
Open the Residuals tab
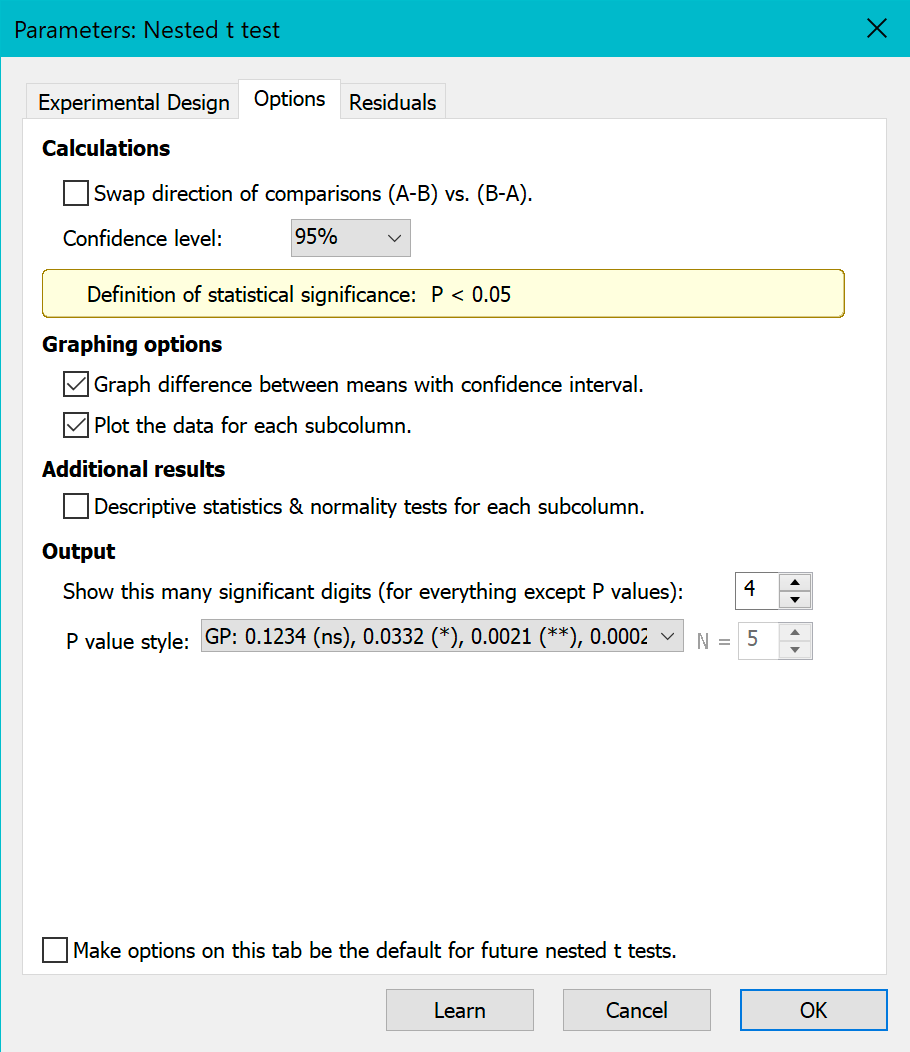tap(392, 102)
